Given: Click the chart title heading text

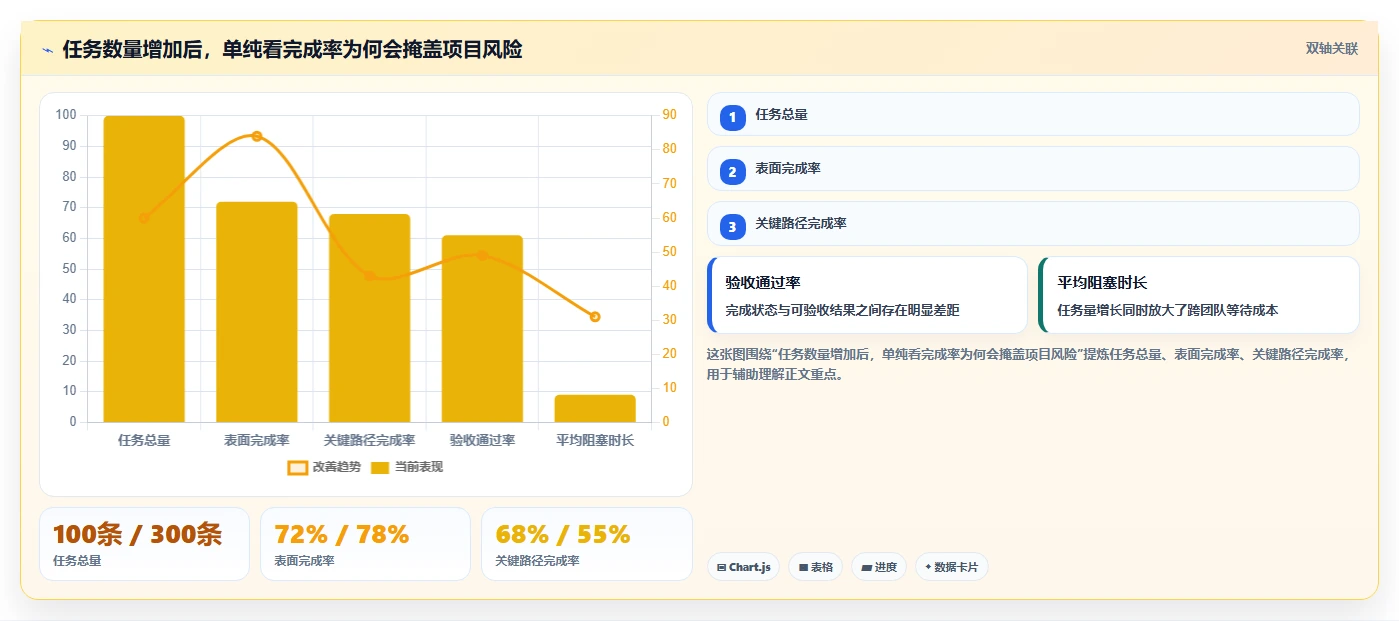Looking at the screenshot, I should 292,50.
